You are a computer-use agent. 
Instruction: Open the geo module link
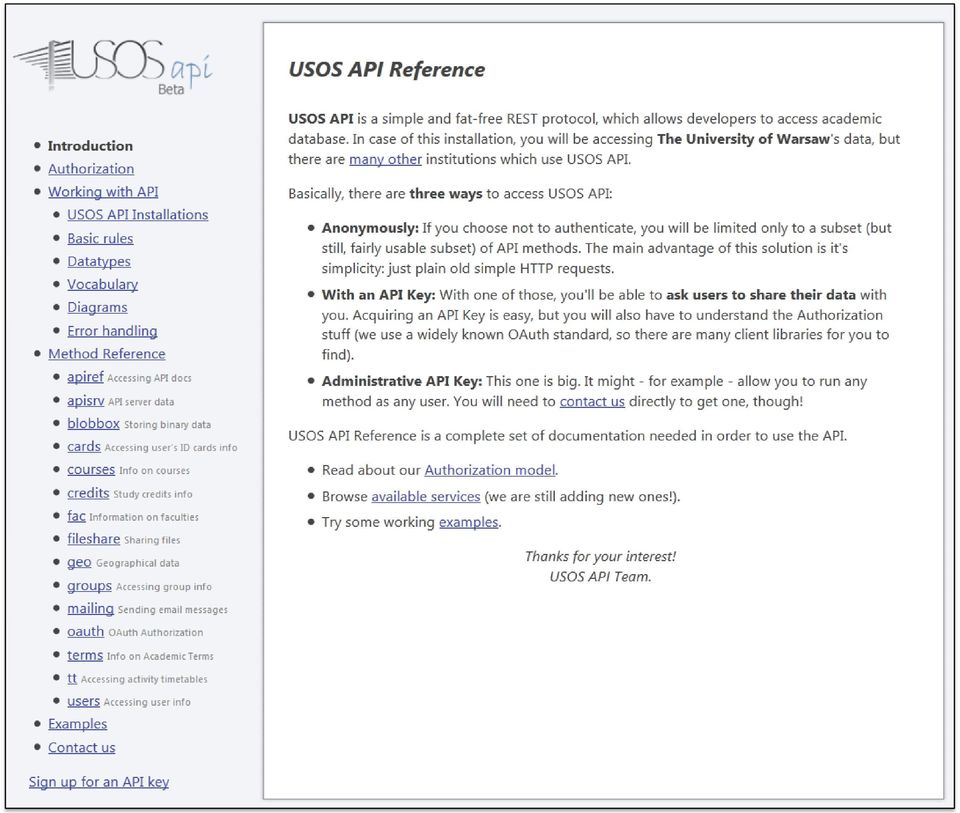[x=79, y=562]
